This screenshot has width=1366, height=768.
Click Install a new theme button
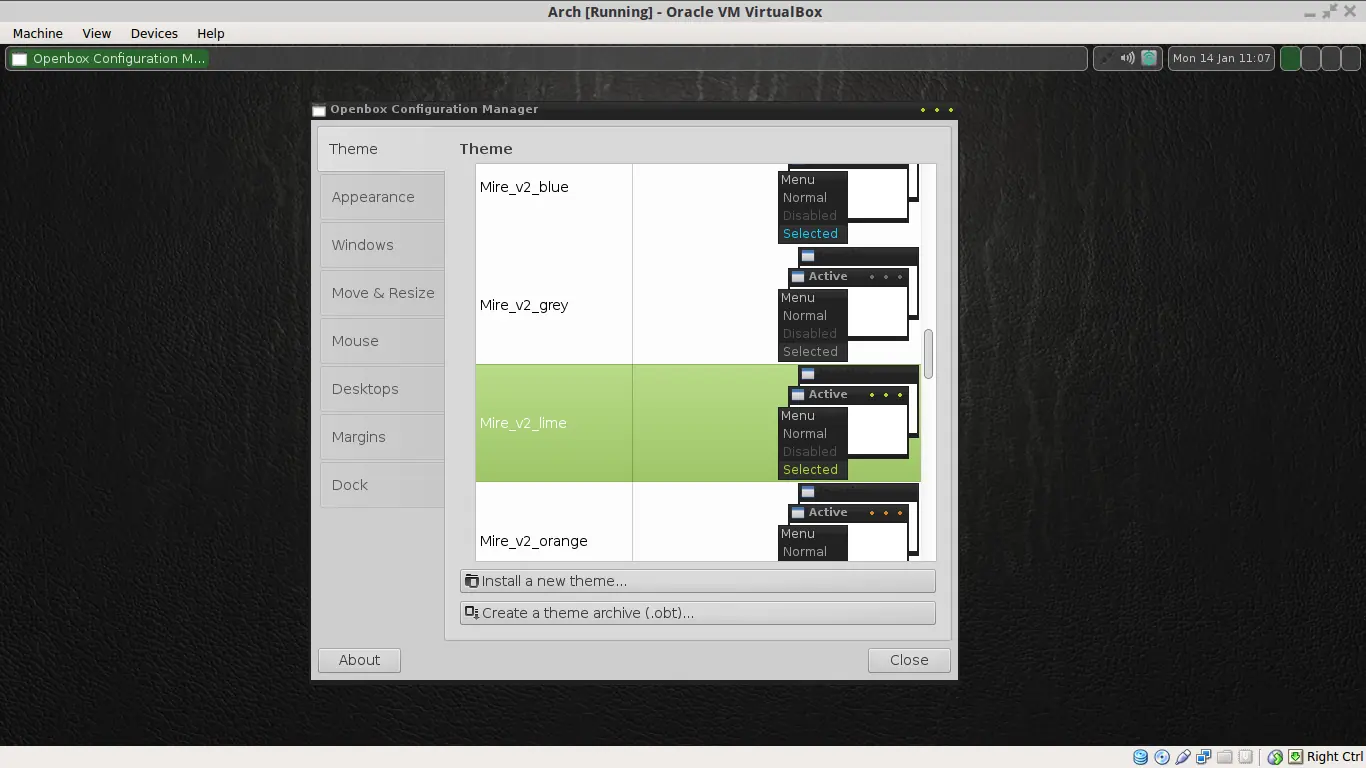tap(698, 581)
